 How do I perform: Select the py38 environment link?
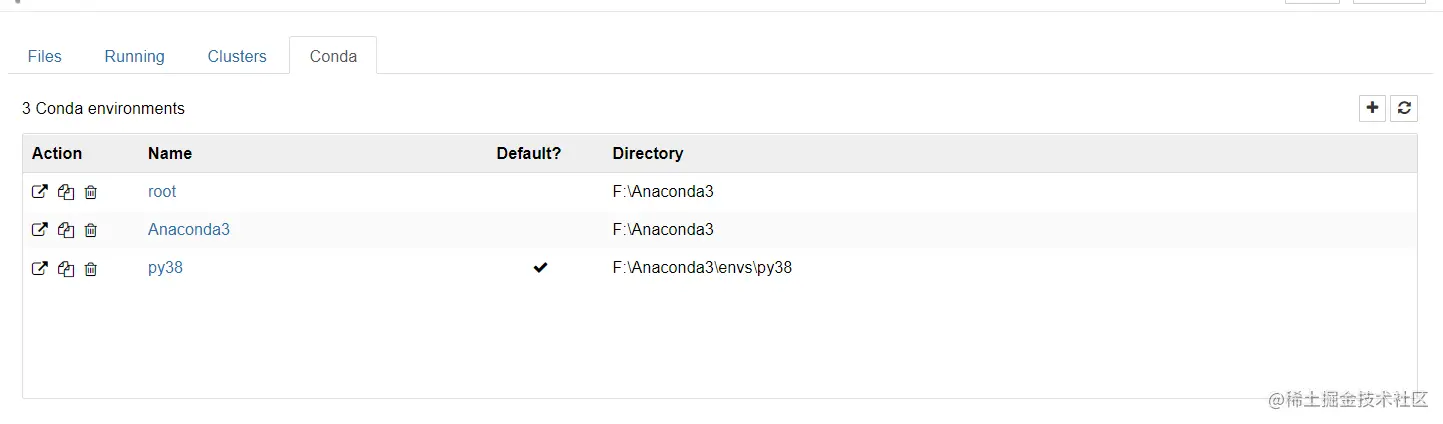(165, 268)
